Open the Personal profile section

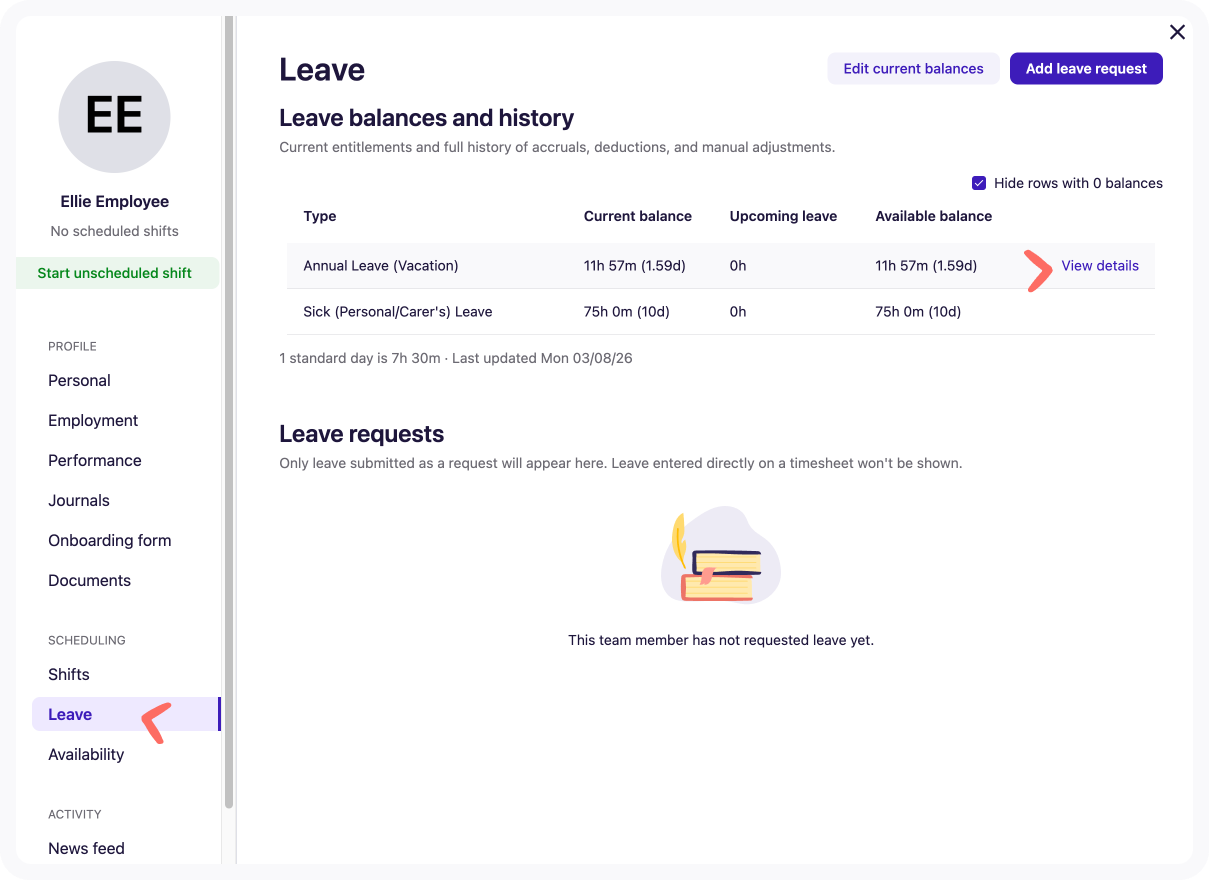click(79, 381)
